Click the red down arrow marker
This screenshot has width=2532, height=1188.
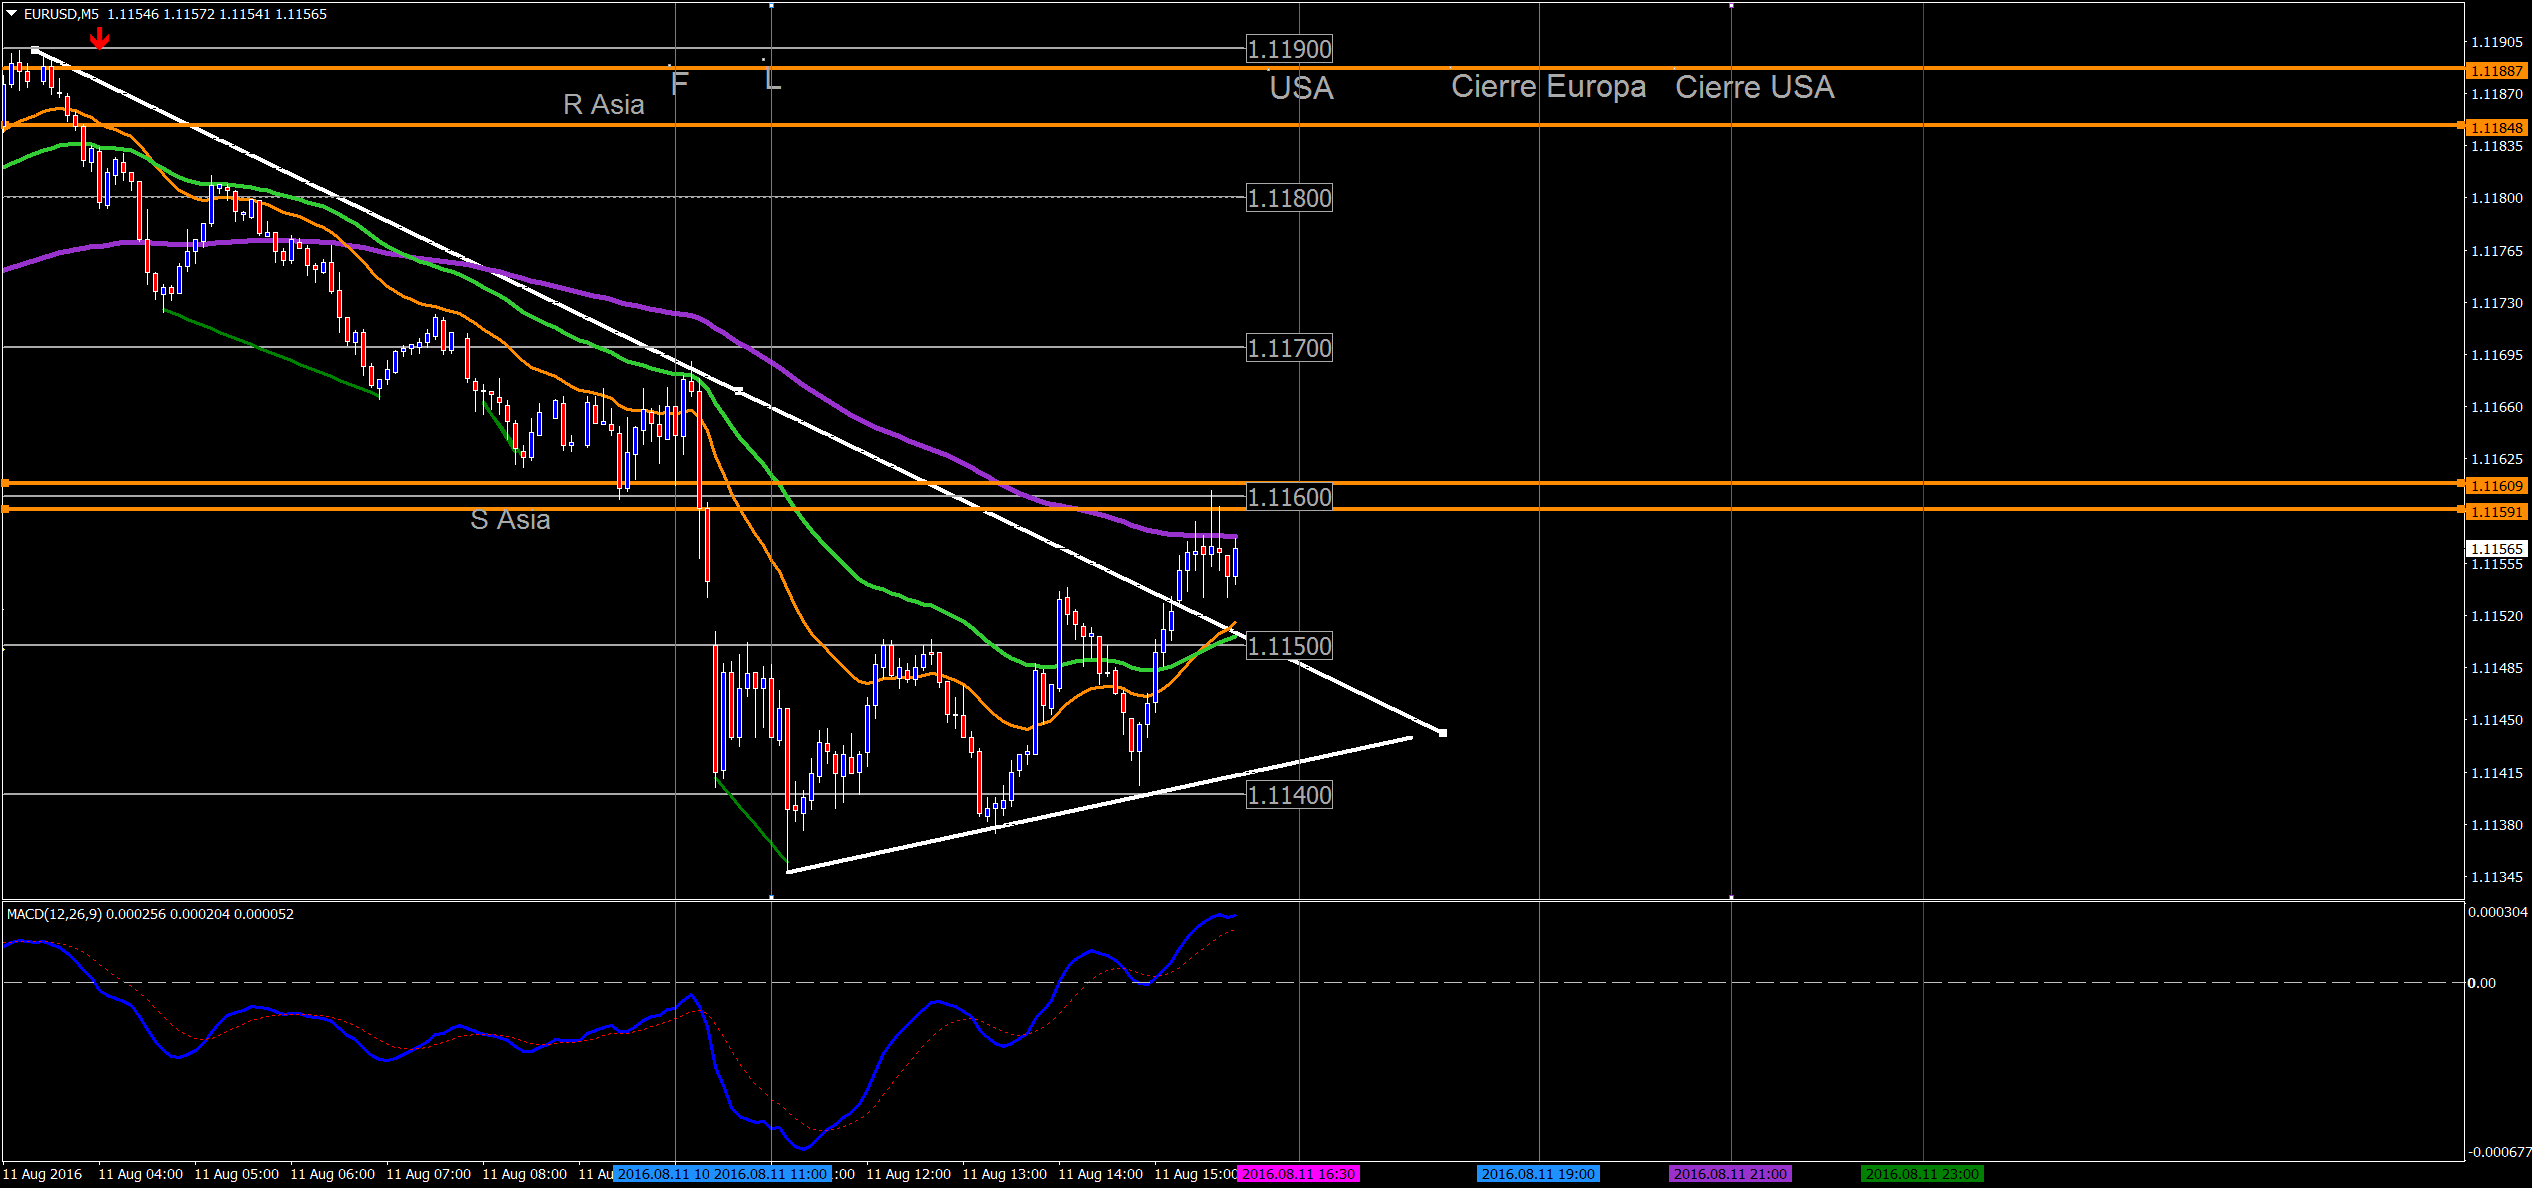pos(99,39)
